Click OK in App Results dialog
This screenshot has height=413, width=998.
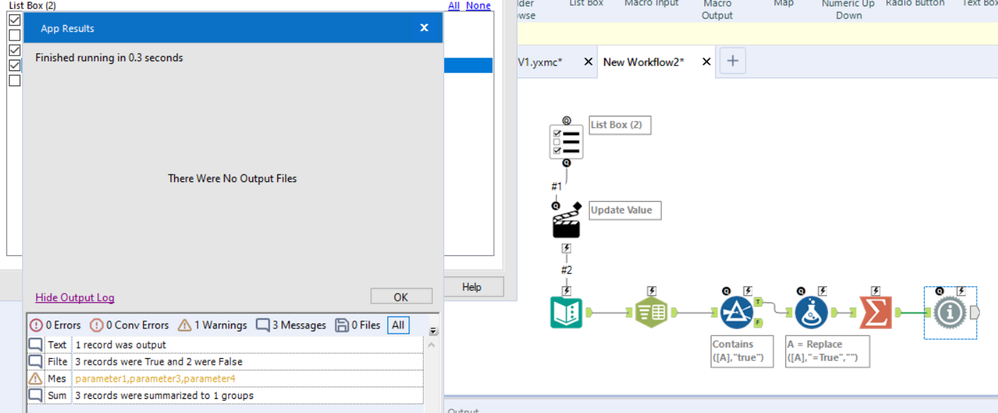point(401,297)
